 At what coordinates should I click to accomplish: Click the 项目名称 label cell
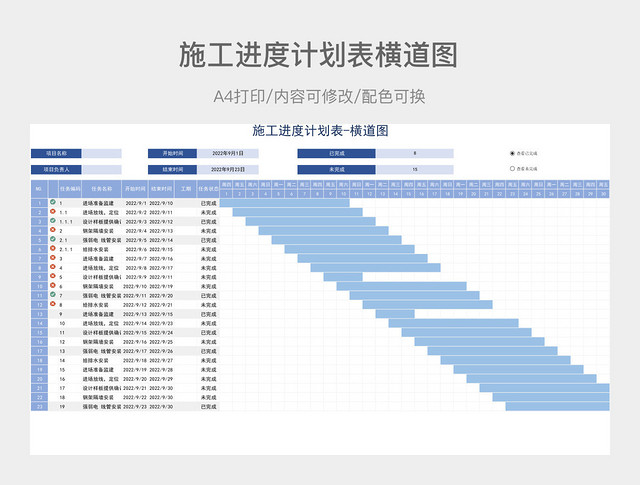tap(56, 154)
